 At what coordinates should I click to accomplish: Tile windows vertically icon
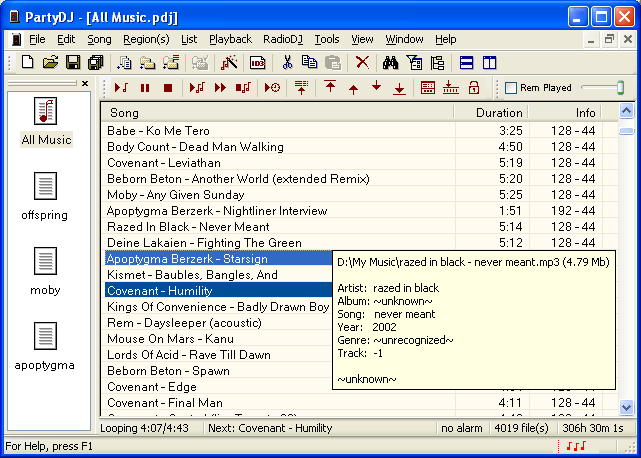coord(489,63)
